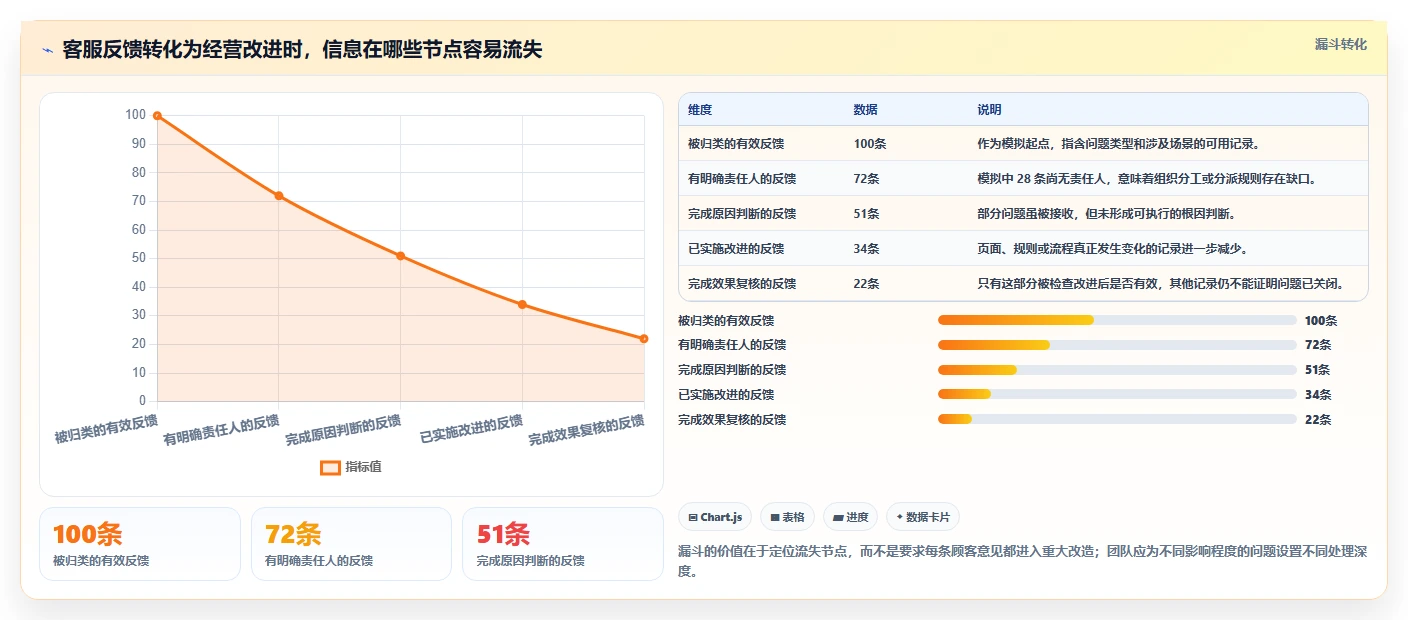The image size is (1408, 620).
Task: Click the chart data point at 72
Action: point(279,196)
